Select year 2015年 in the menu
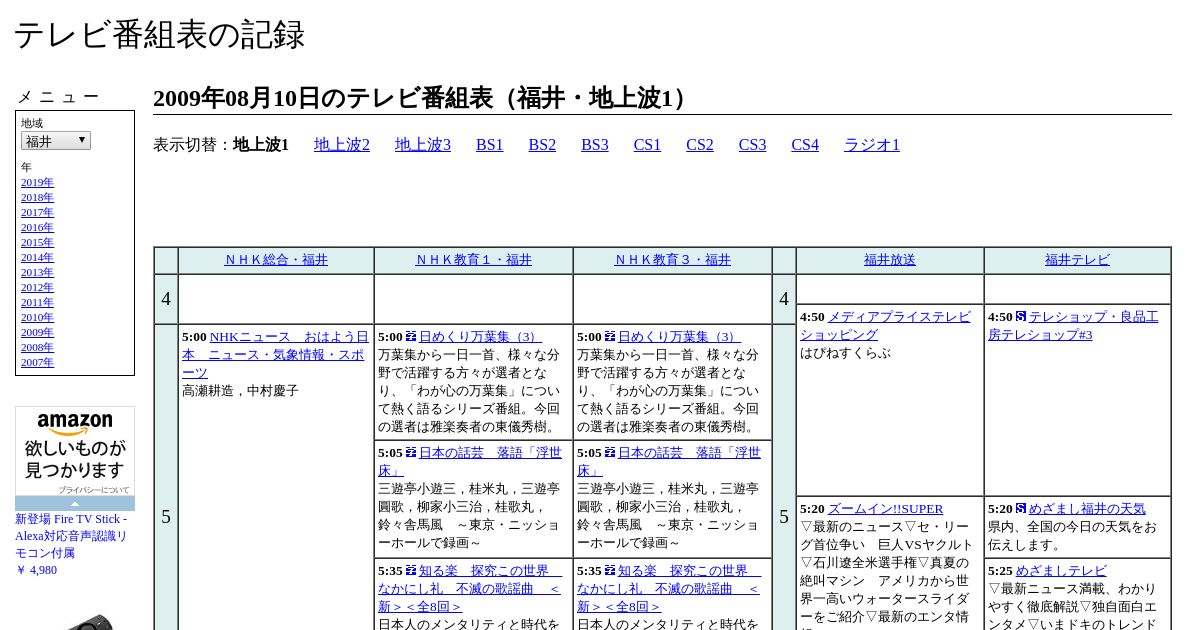 point(37,243)
